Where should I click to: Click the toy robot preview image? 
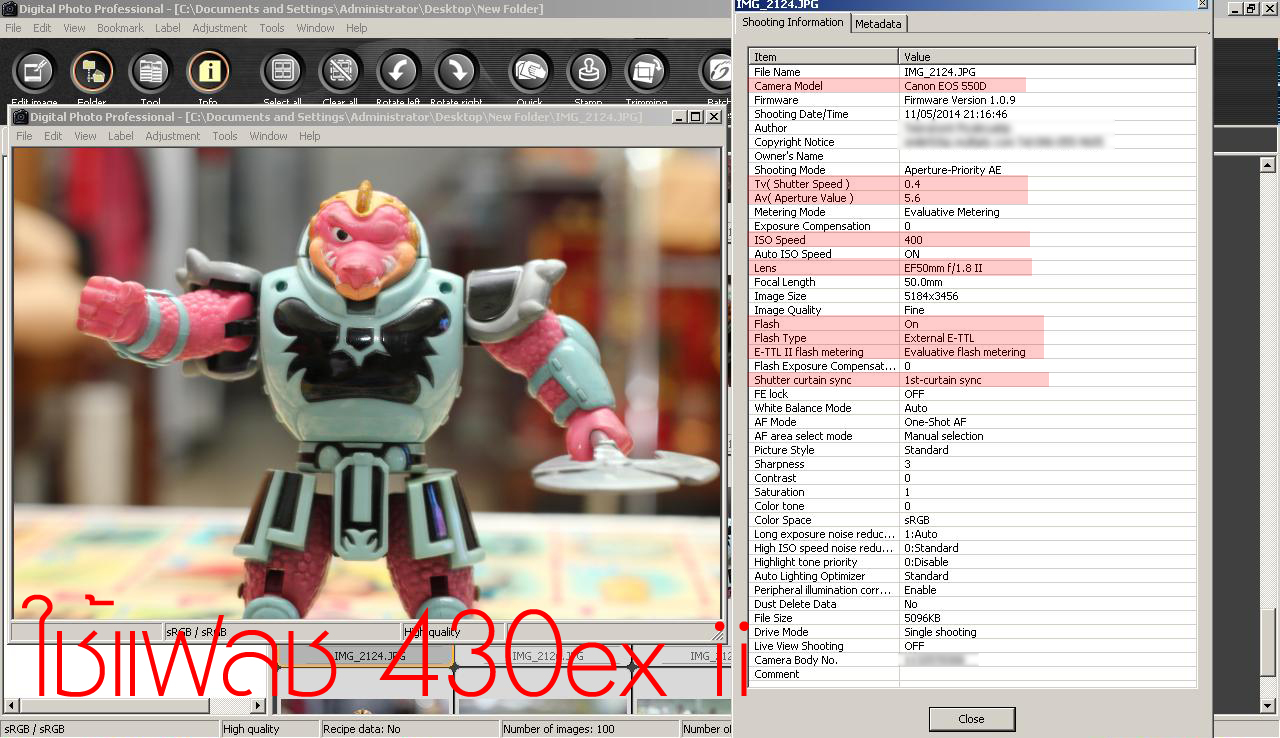(x=367, y=383)
